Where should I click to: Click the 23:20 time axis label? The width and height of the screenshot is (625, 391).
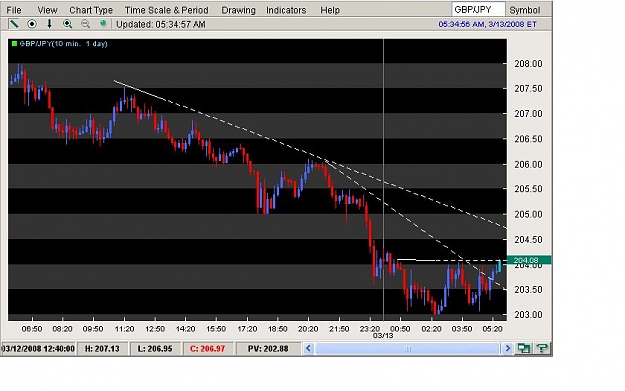pos(369,329)
